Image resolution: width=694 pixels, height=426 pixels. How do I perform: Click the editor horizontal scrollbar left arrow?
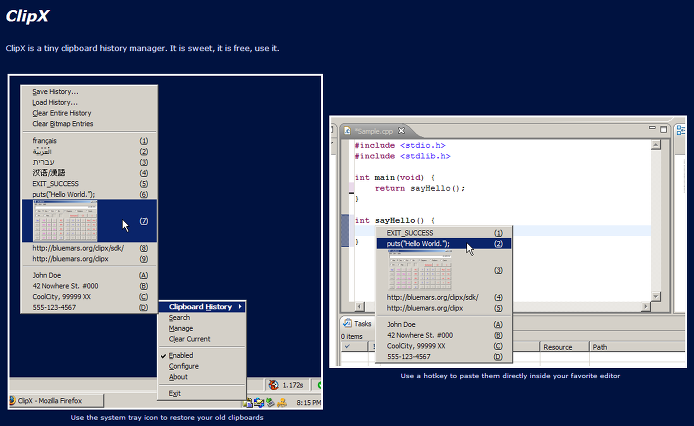pos(359,306)
